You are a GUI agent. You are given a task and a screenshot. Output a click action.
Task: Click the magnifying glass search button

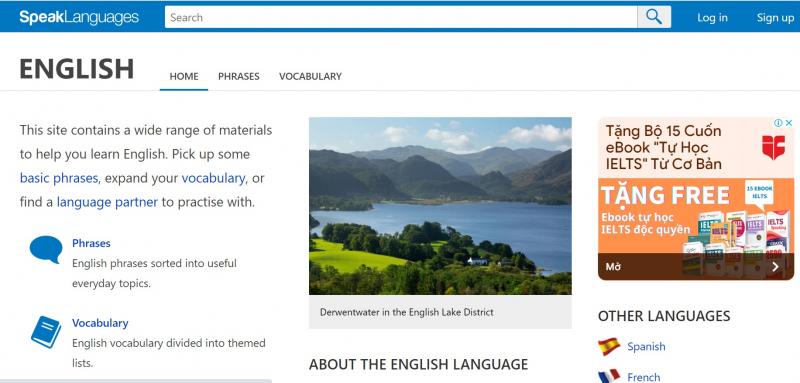coord(654,17)
